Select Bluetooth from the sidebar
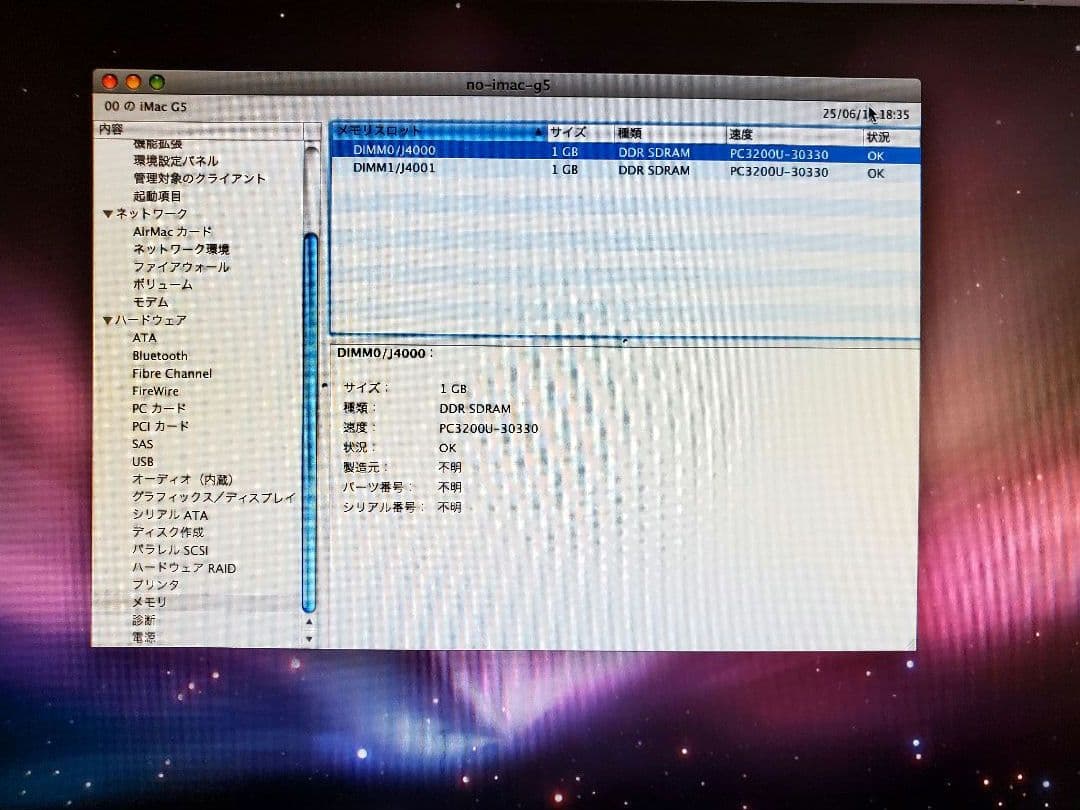 (159, 355)
